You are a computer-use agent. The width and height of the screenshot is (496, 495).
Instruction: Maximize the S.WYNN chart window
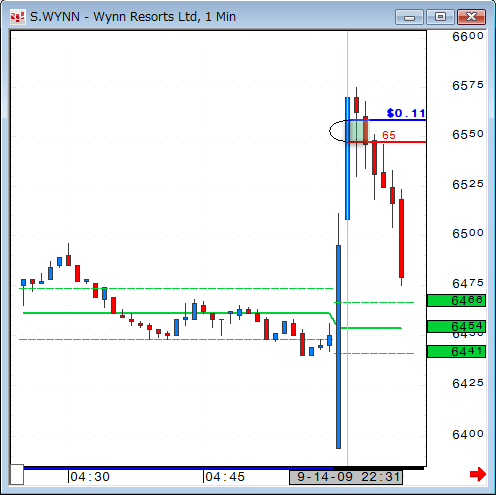click(x=440, y=17)
